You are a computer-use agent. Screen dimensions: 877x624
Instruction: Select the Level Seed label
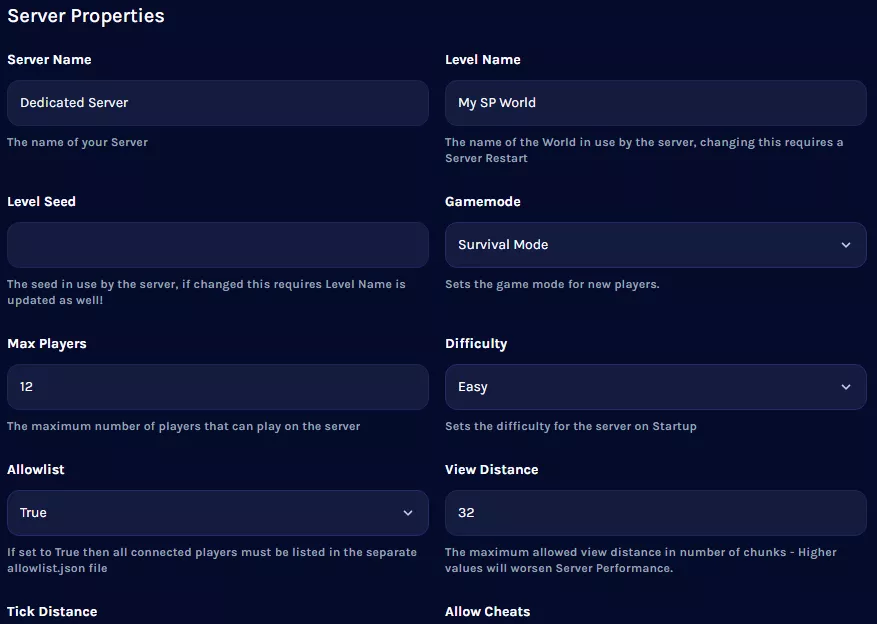(41, 202)
